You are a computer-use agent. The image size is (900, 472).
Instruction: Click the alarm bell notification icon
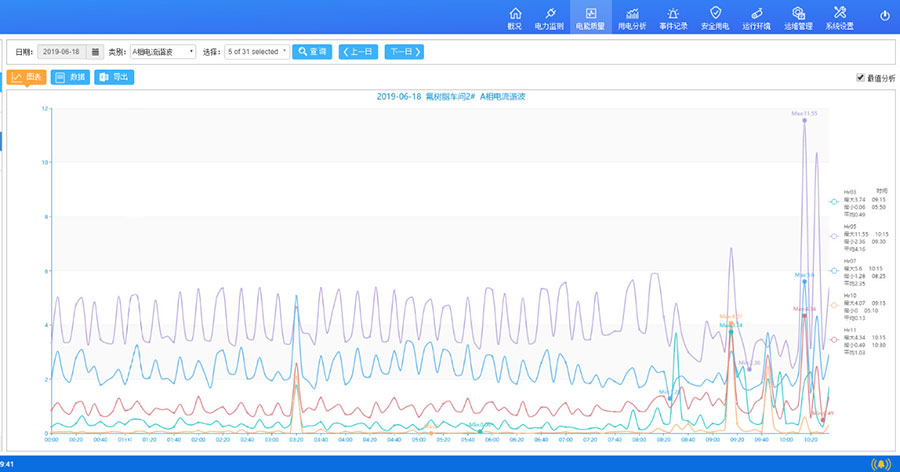pyautogui.click(x=880, y=463)
